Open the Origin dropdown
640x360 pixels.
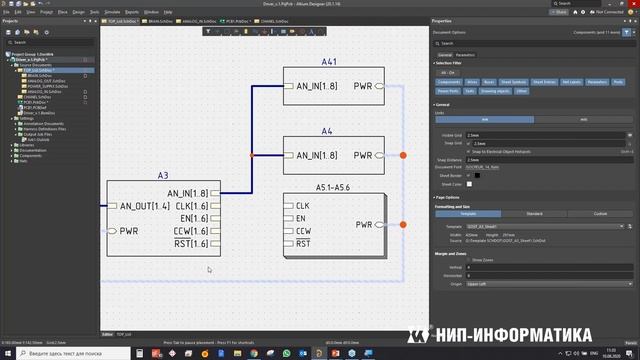(x=630, y=284)
